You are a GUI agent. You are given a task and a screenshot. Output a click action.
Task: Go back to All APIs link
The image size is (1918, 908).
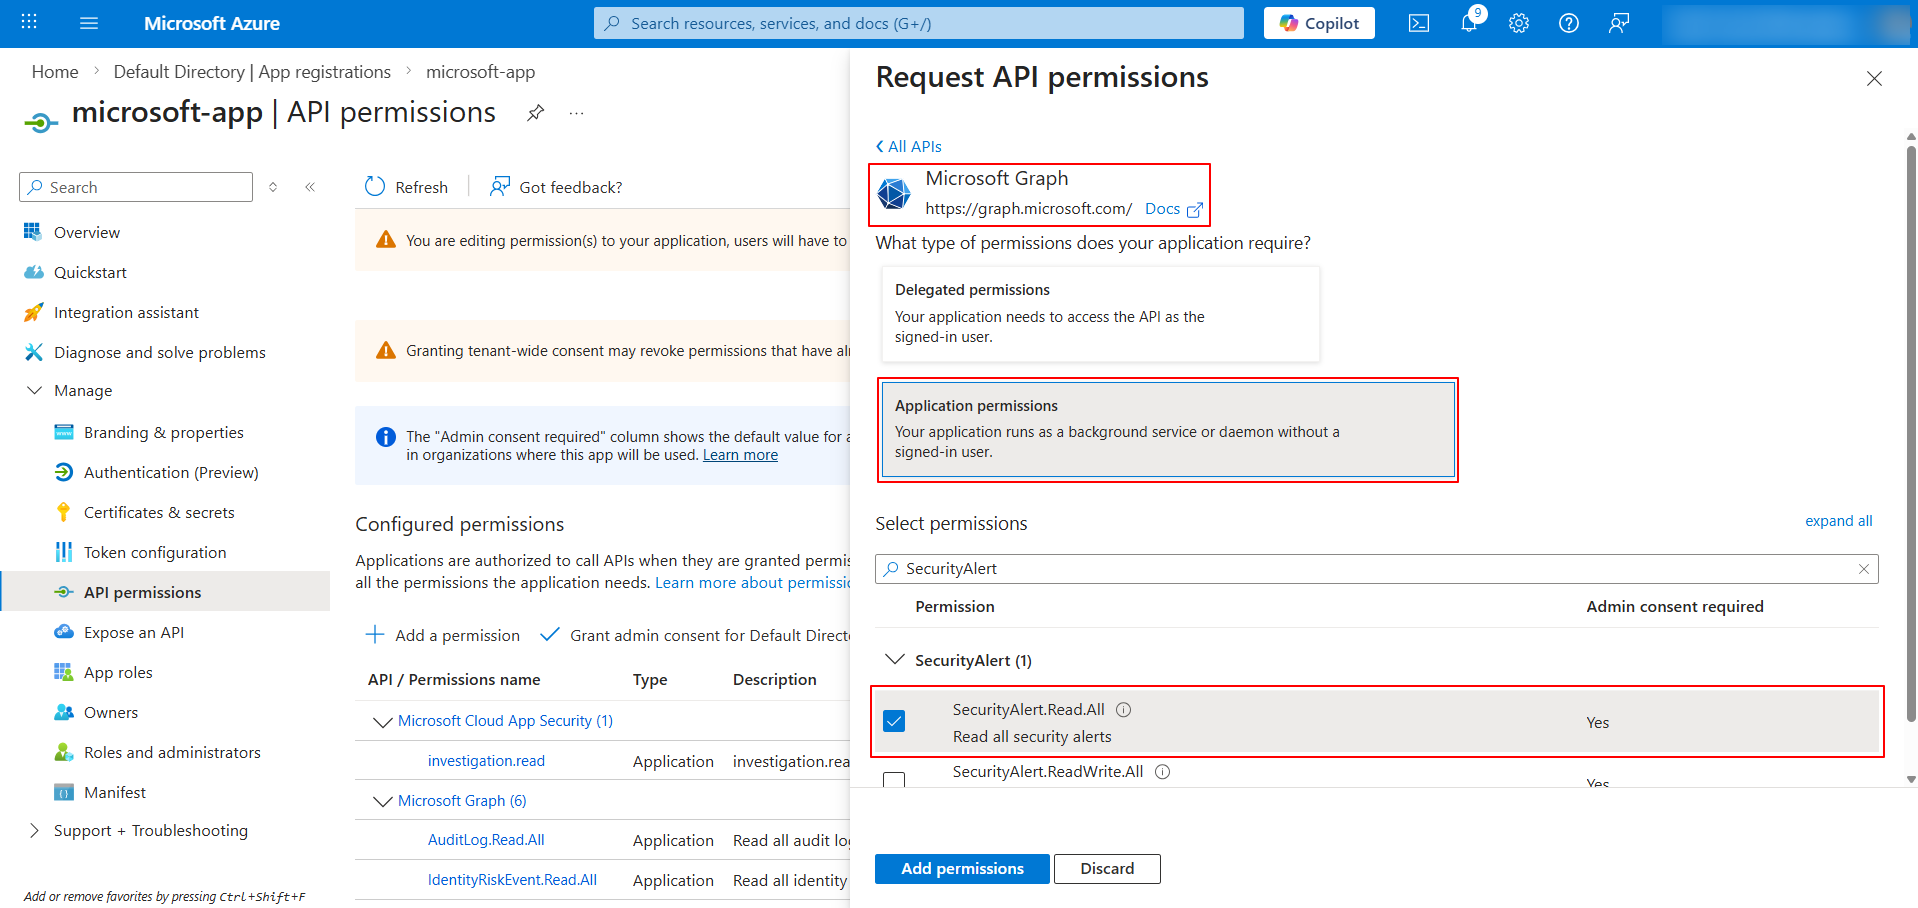909,146
